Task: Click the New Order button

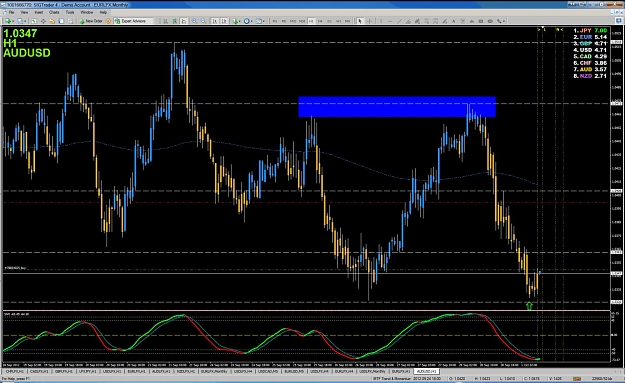Action: click(91, 21)
